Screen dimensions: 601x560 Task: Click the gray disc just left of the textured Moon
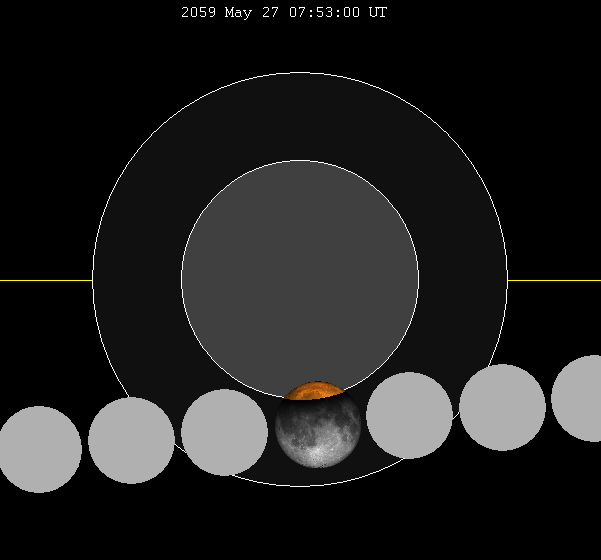click(224, 432)
